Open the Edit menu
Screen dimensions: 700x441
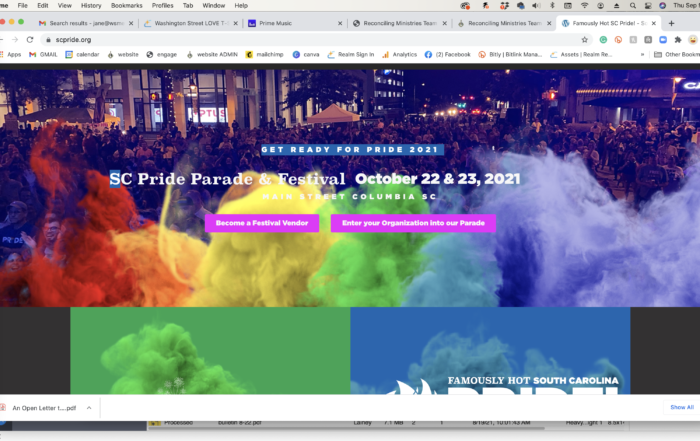(42, 6)
